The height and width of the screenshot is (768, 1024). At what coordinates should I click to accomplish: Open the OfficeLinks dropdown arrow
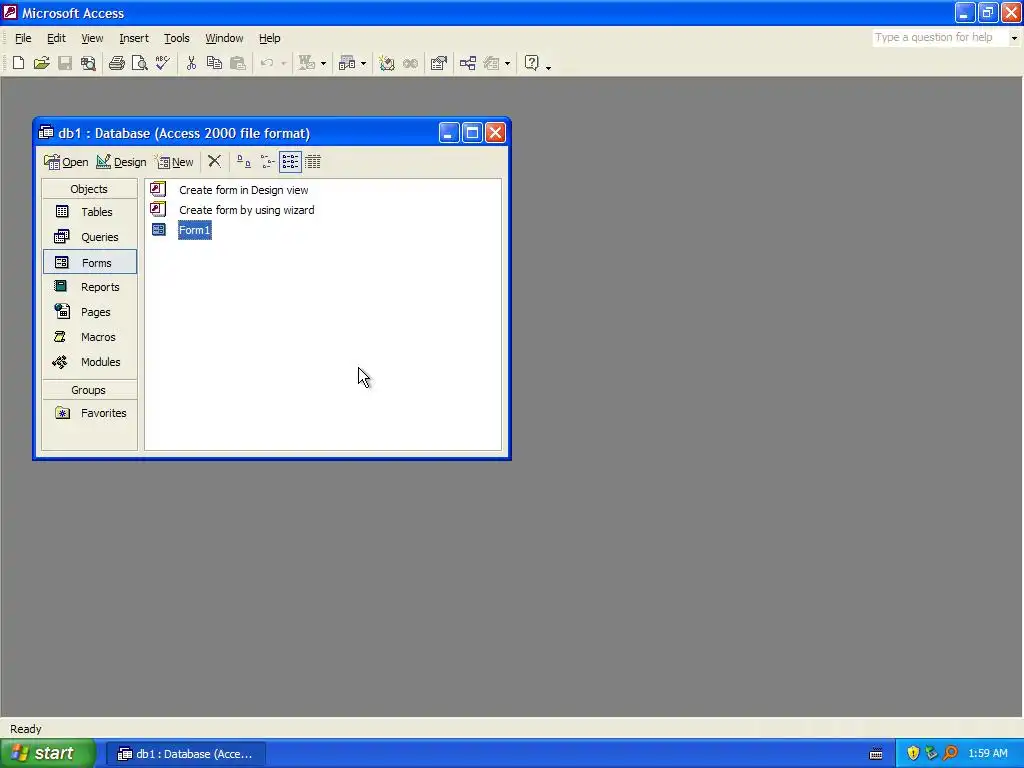(323, 63)
